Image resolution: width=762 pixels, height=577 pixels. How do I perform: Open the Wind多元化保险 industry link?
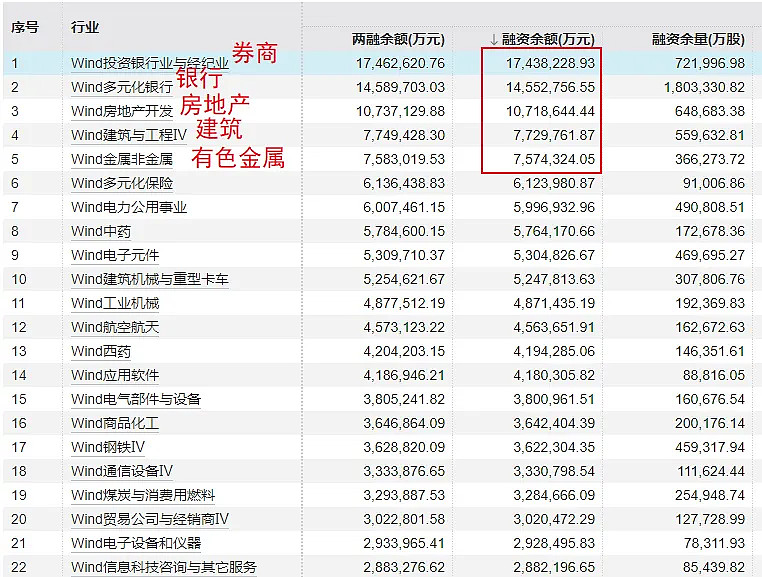pyautogui.click(x=122, y=183)
